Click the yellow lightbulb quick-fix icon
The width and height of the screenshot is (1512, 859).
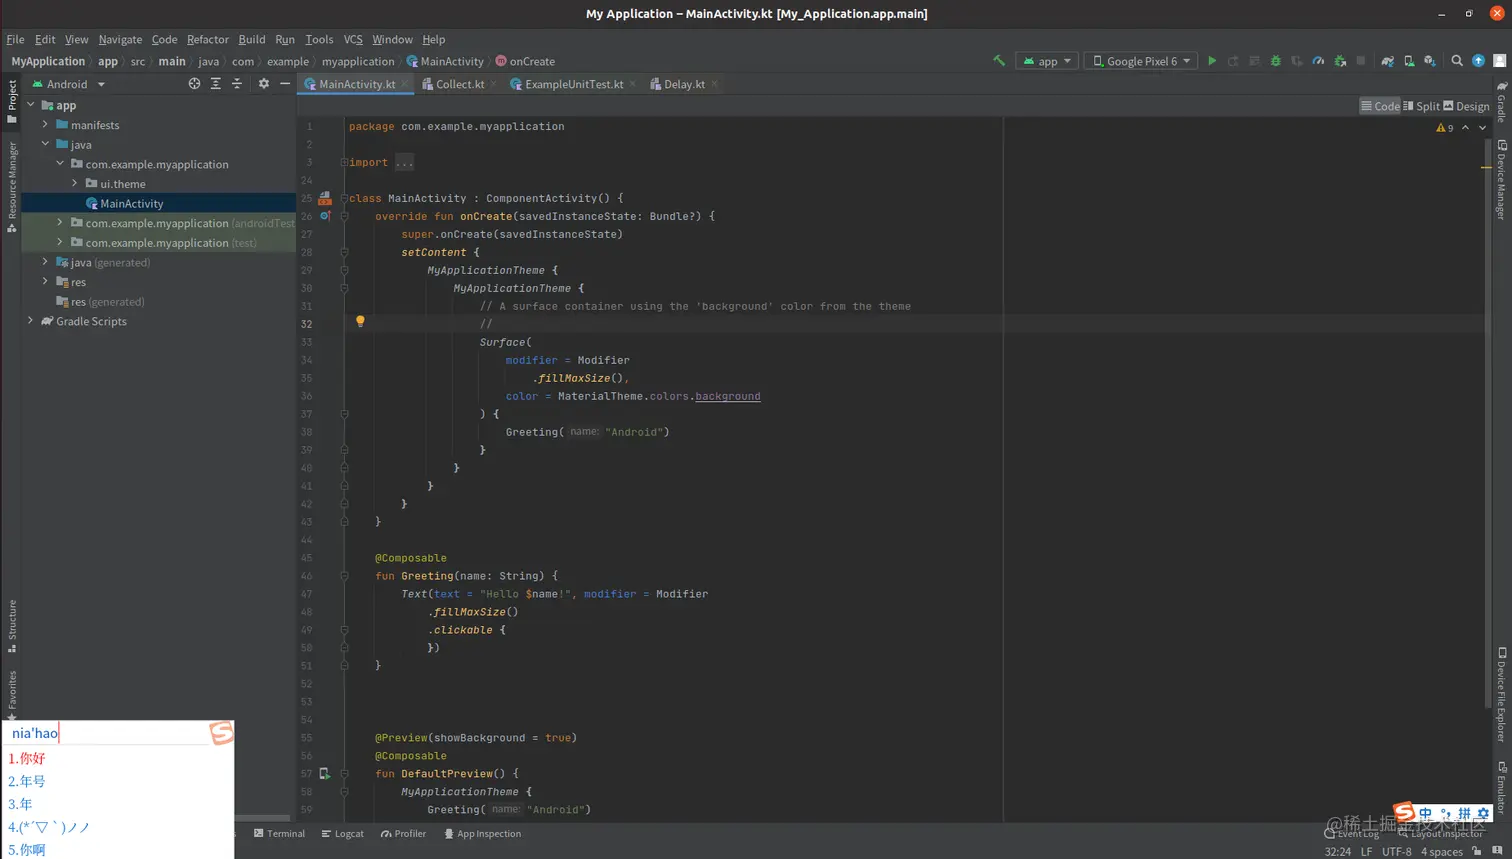pos(360,322)
